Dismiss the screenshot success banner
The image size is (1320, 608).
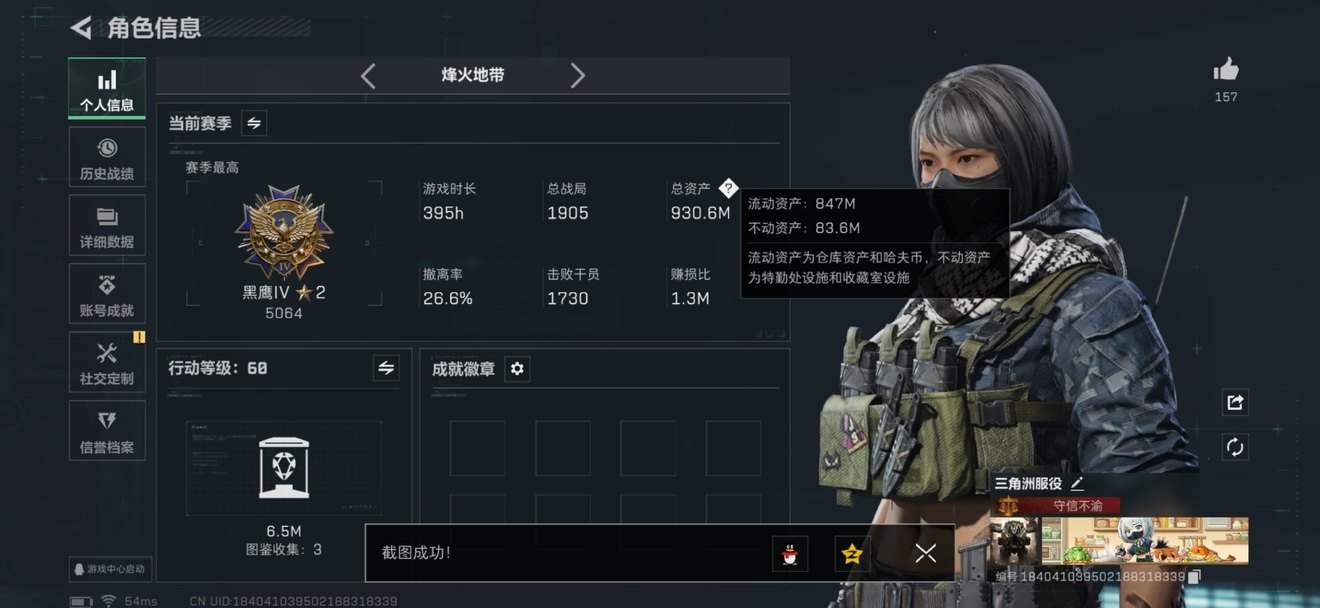pyautogui.click(x=926, y=553)
